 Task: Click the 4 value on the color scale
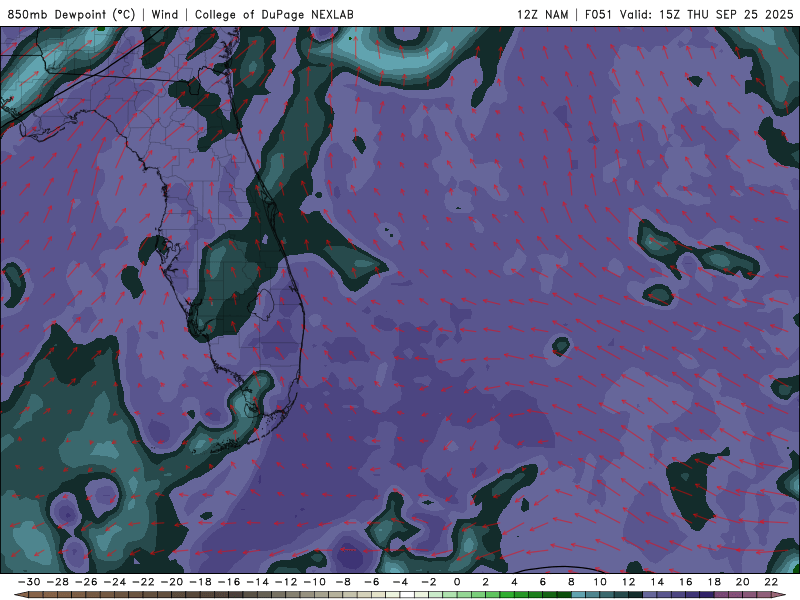514,582
